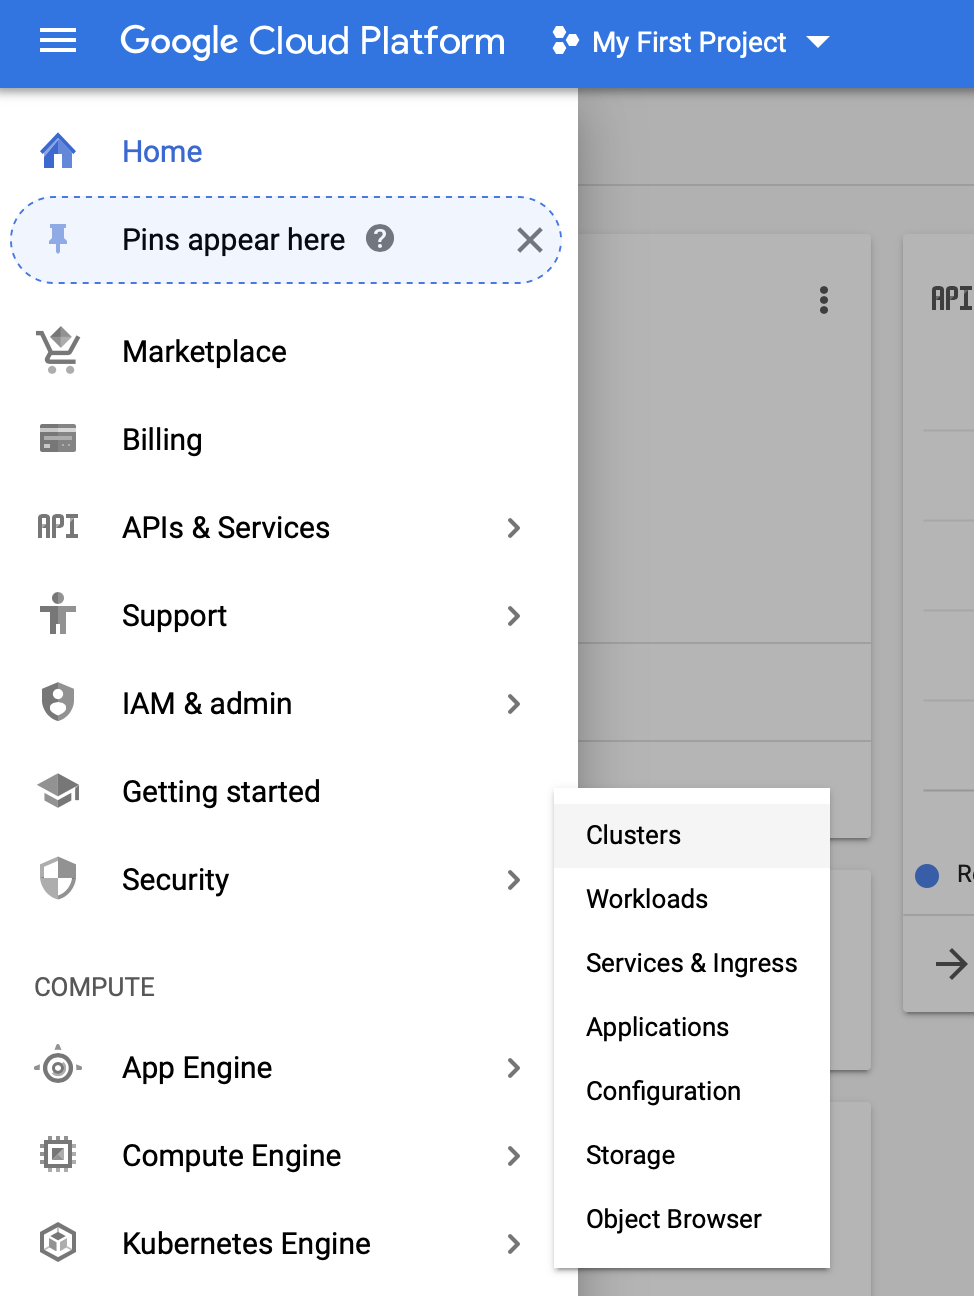
Task: Expand the App Engine submenu chevron
Action: [x=514, y=1068]
